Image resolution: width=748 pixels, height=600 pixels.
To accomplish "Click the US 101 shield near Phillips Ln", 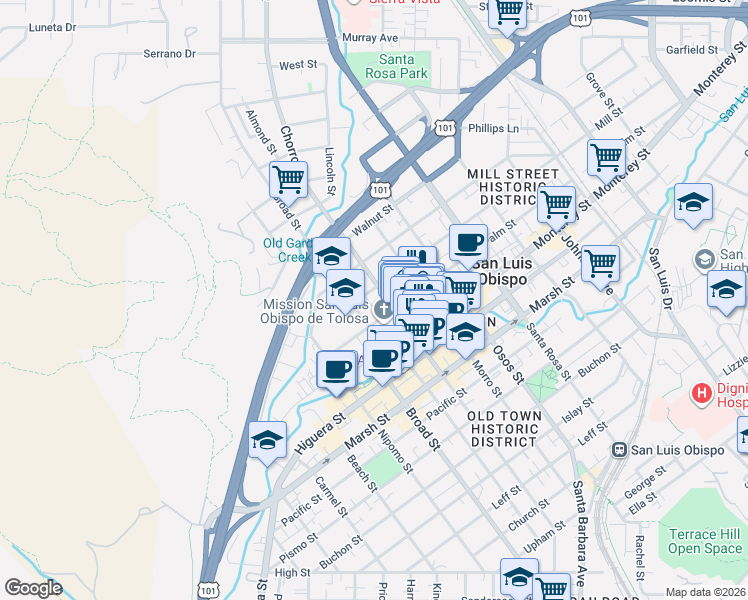I will click(x=445, y=128).
